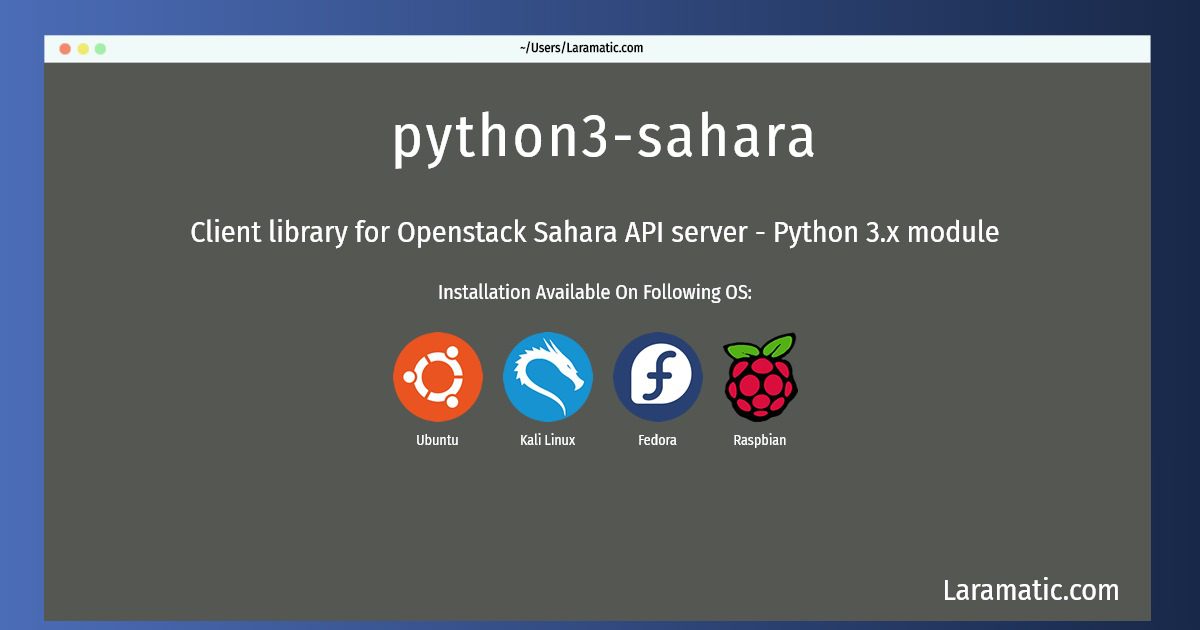Minimize the window with the yellow button
Image resolution: width=1200 pixels, height=630 pixels.
tap(83, 48)
